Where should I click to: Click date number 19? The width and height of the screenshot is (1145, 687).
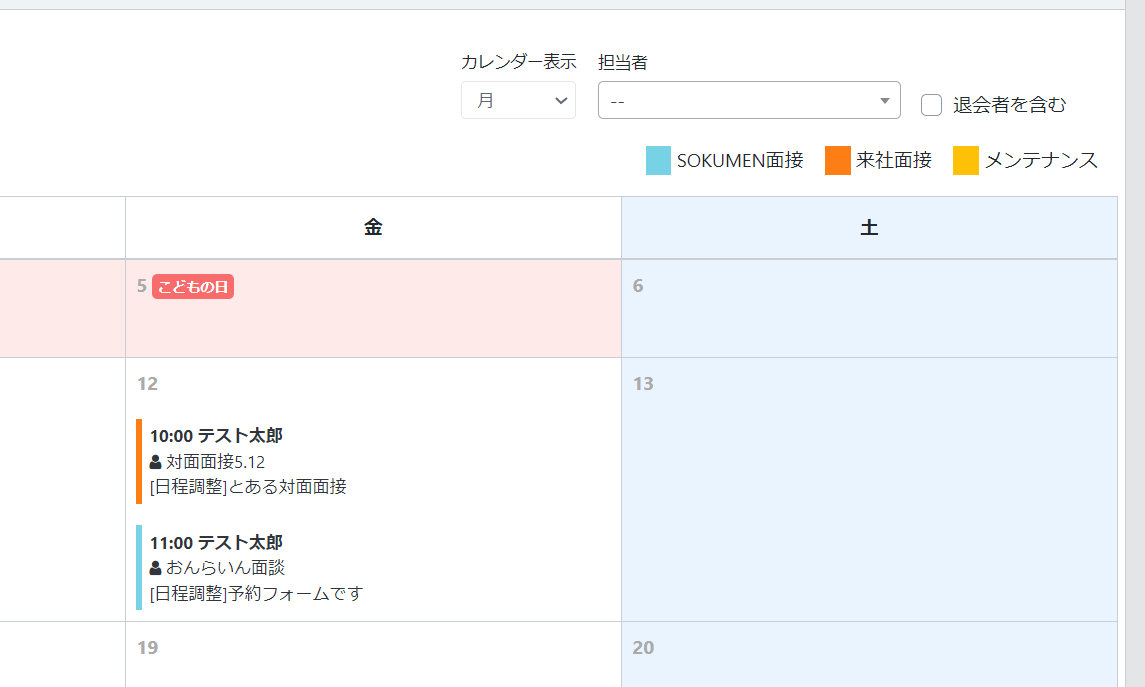click(x=148, y=648)
